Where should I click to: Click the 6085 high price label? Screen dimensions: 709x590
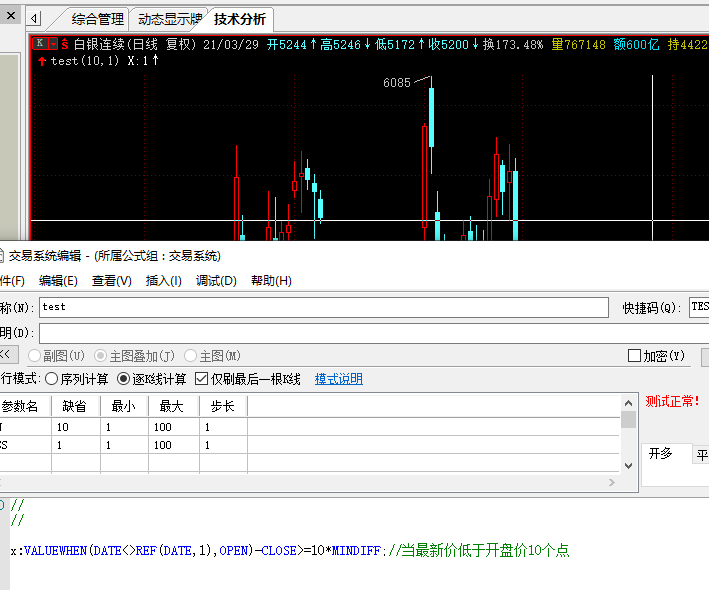pyautogui.click(x=397, y=83)
